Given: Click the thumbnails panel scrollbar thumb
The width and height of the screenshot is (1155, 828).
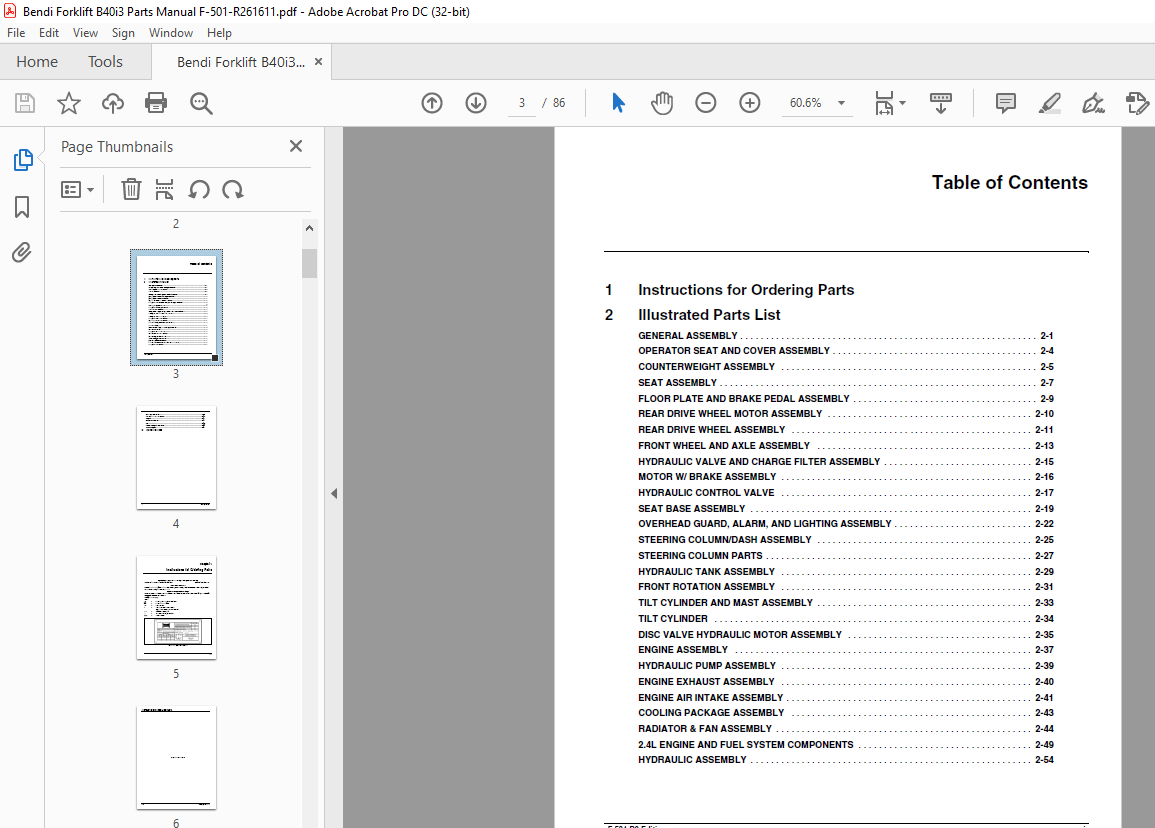Looking at the screenshot, I should [x=309, y=263].
